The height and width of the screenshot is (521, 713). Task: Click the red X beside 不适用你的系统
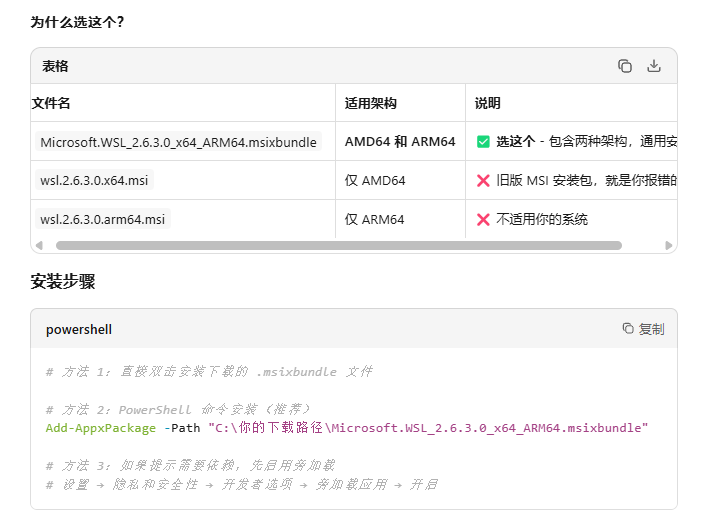(483, 220)
